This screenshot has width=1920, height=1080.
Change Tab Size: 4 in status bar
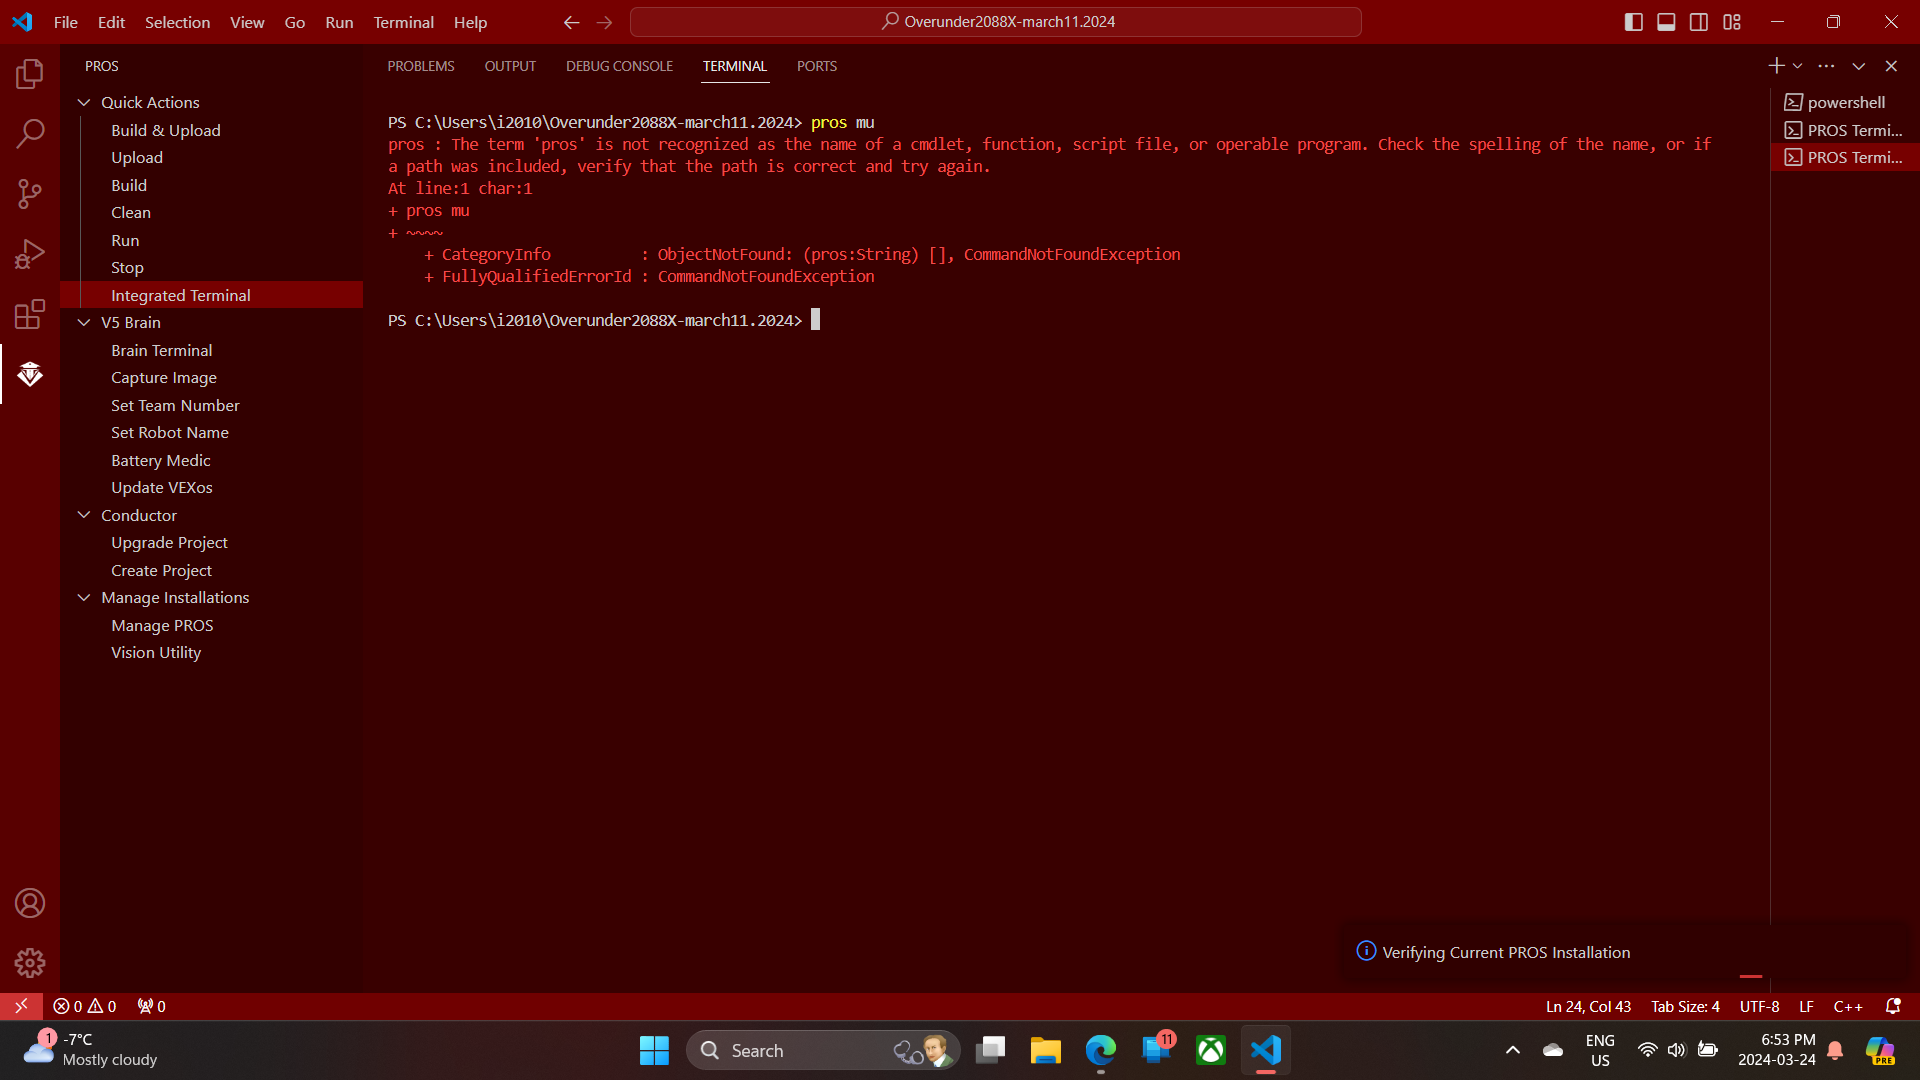point(1685,1006)
